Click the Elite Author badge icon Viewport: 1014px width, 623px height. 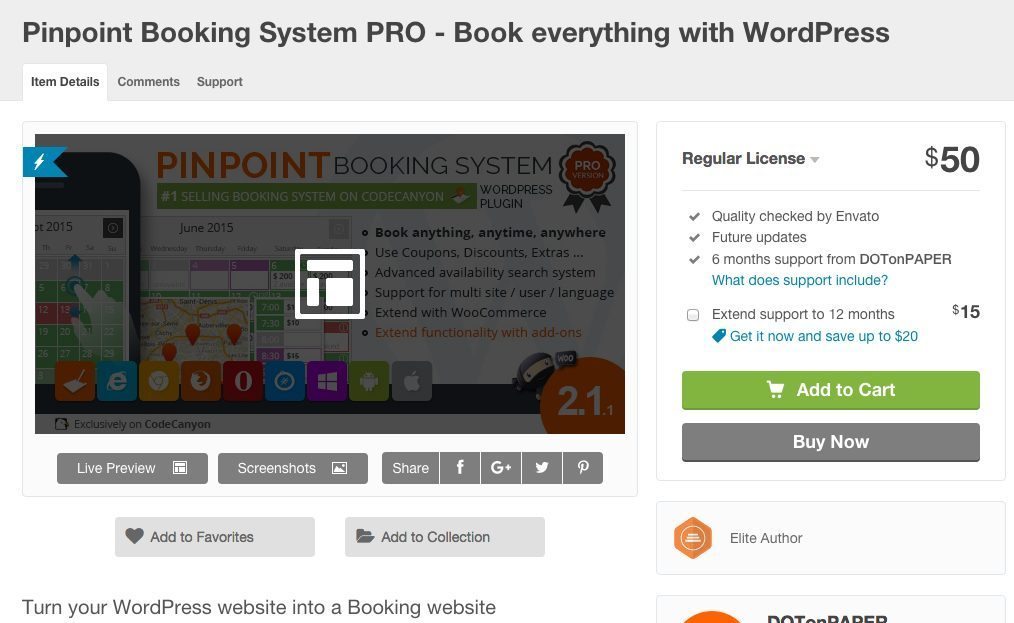click(693, 538)
